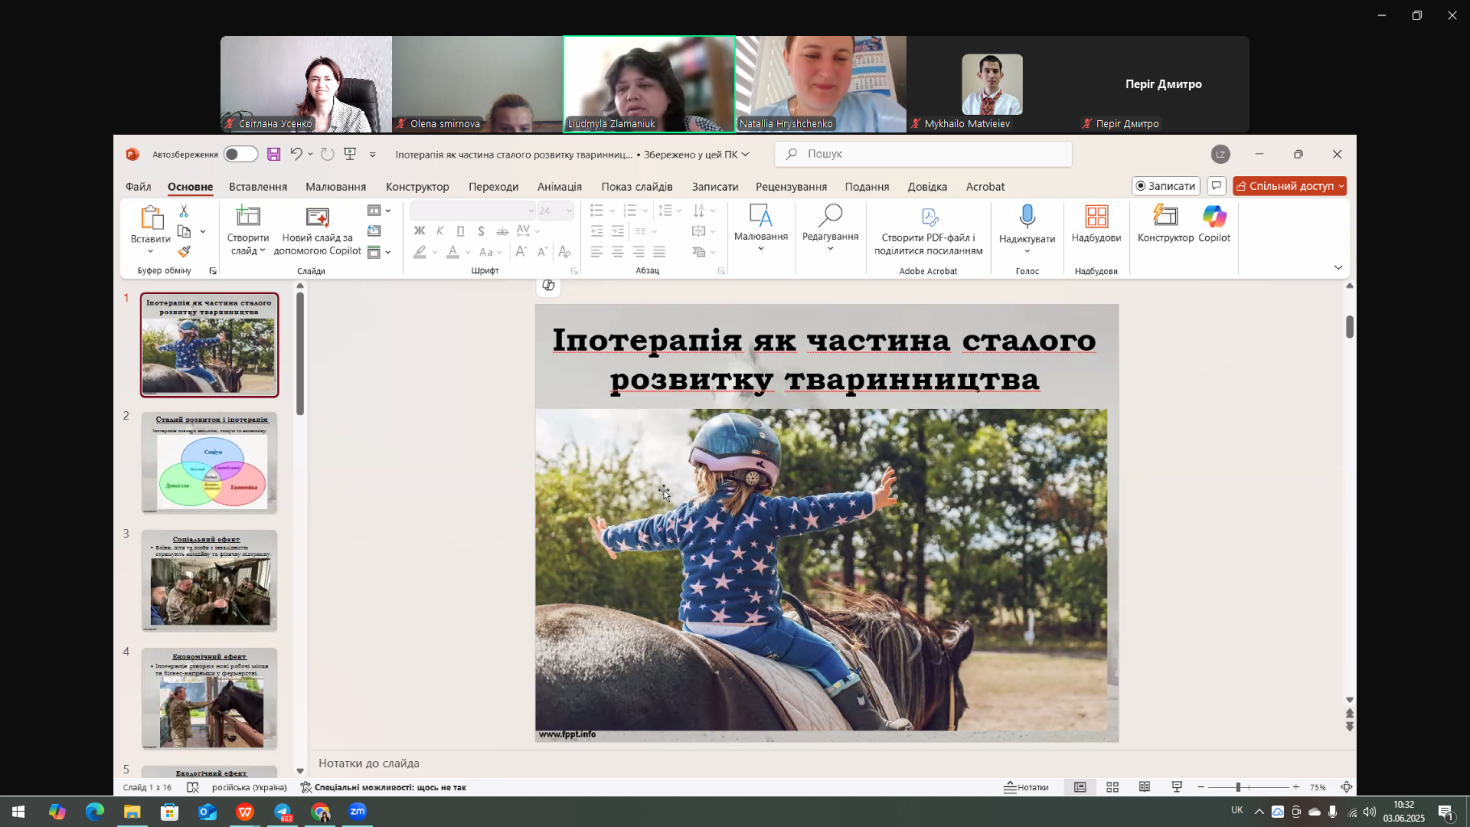Click the language indicator російська (Україна)
1470x827 pixels.
tap(249, 787)
